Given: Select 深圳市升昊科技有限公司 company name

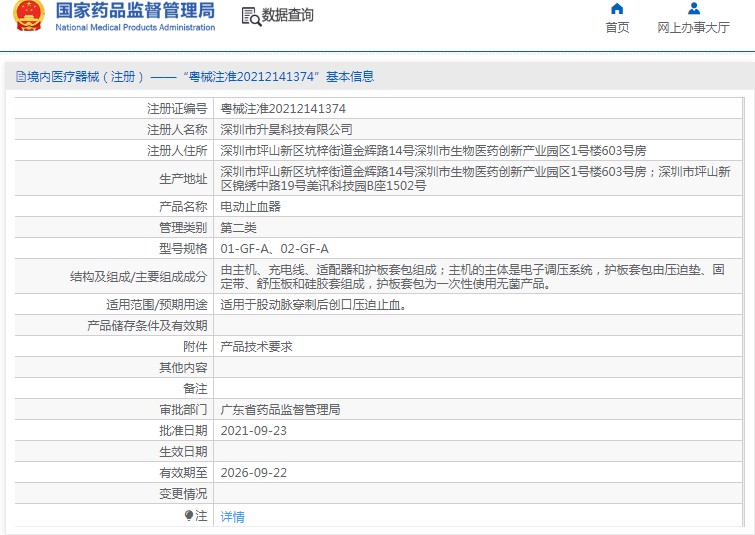Looking at the screenshot, I should click(x=286, y=130).
